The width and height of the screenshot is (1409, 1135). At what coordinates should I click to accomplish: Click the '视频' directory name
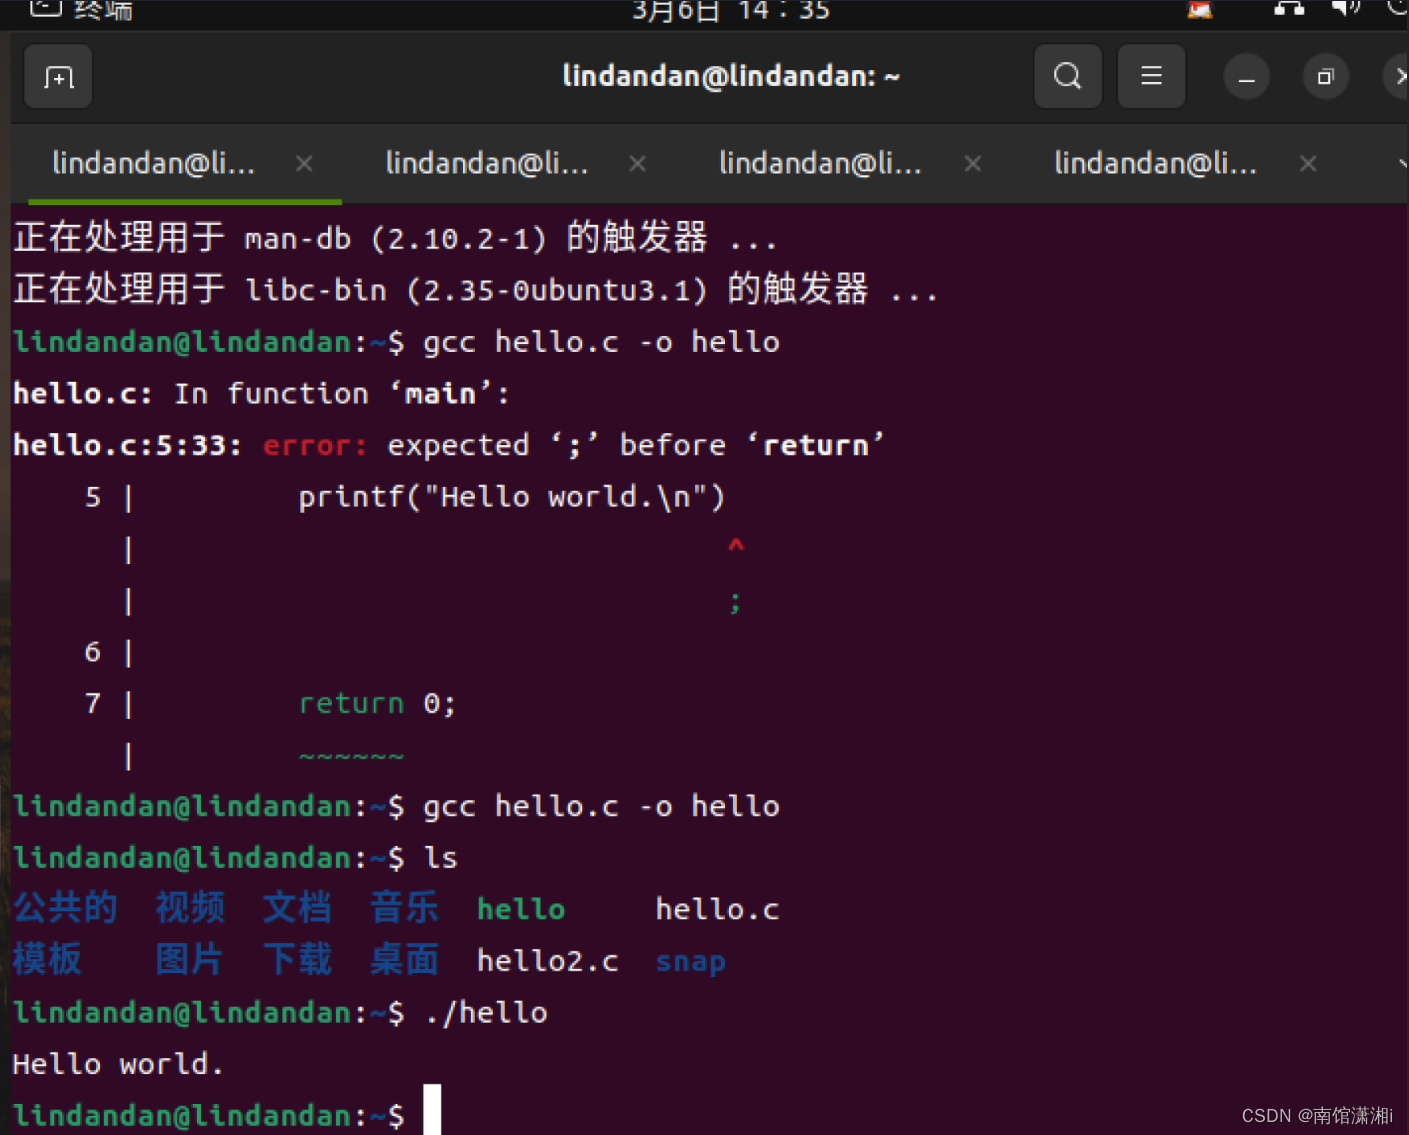click(190, 908)
